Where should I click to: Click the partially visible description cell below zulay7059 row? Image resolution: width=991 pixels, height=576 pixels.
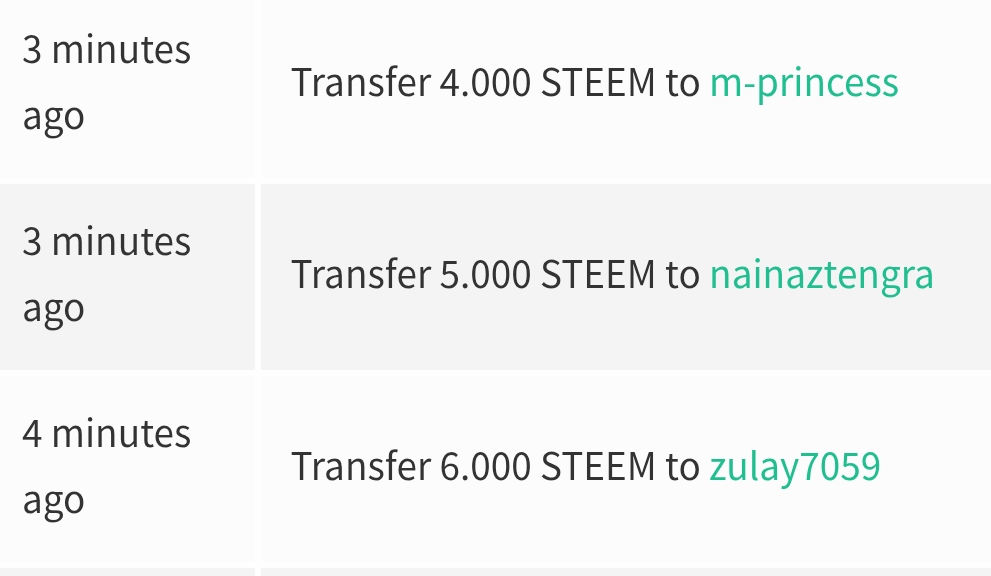pyautogui.click(x=626, y=572)
